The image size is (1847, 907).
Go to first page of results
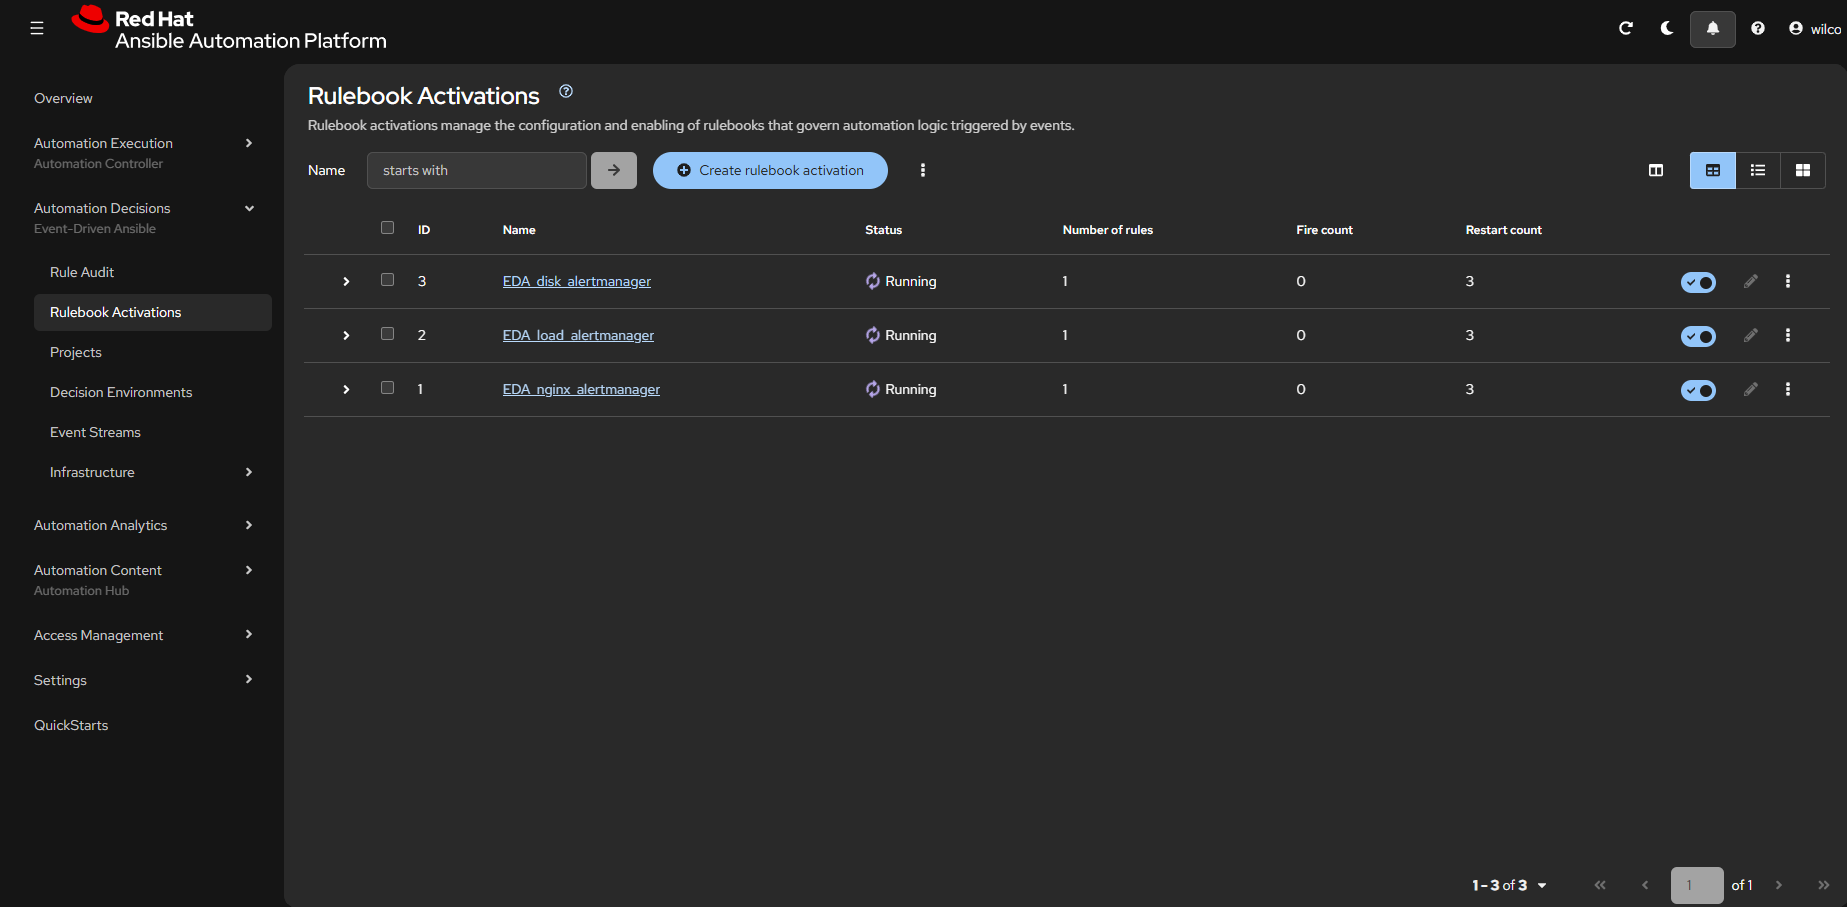1600,885
